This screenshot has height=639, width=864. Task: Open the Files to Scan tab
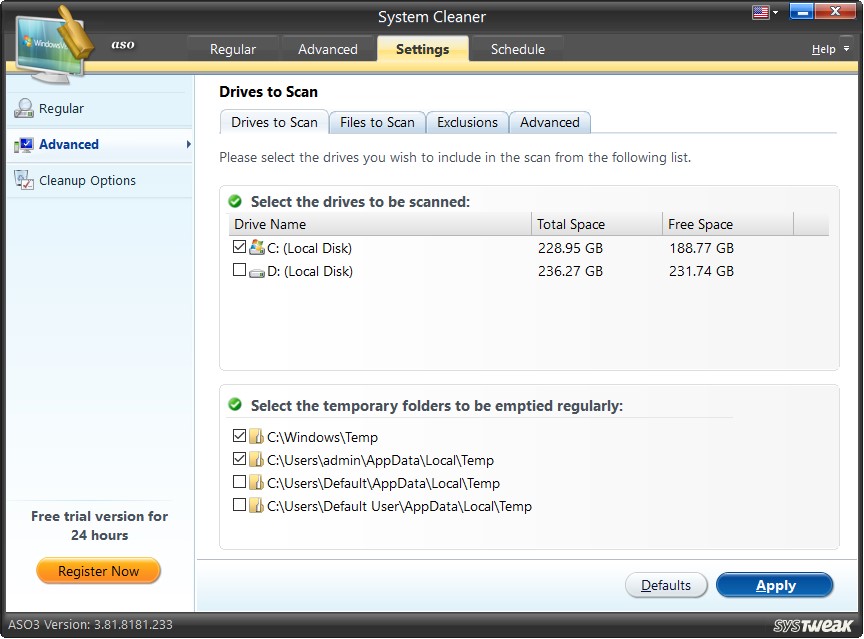pyautogui.click(x=377, y=122)
